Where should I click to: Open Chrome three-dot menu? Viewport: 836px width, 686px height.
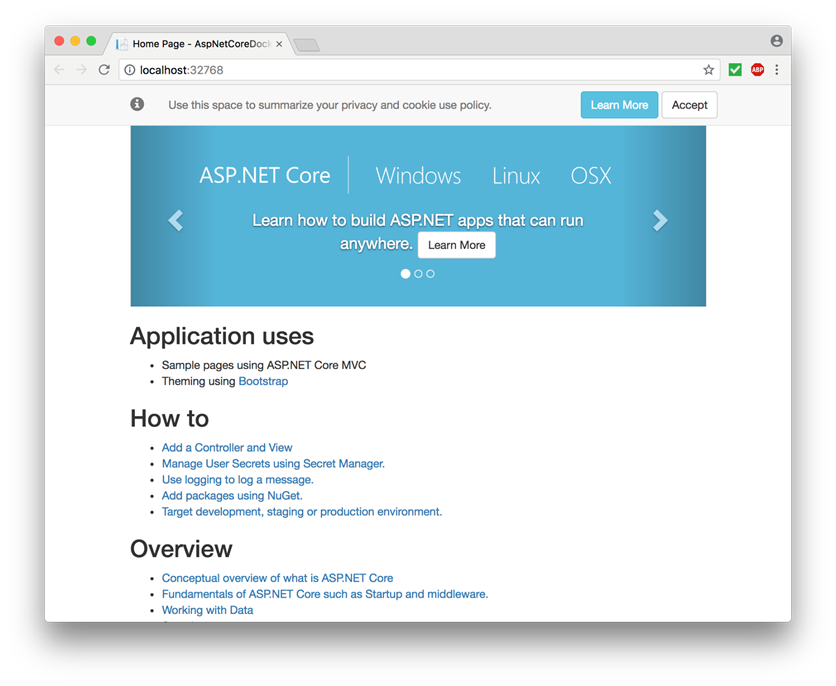777,70
